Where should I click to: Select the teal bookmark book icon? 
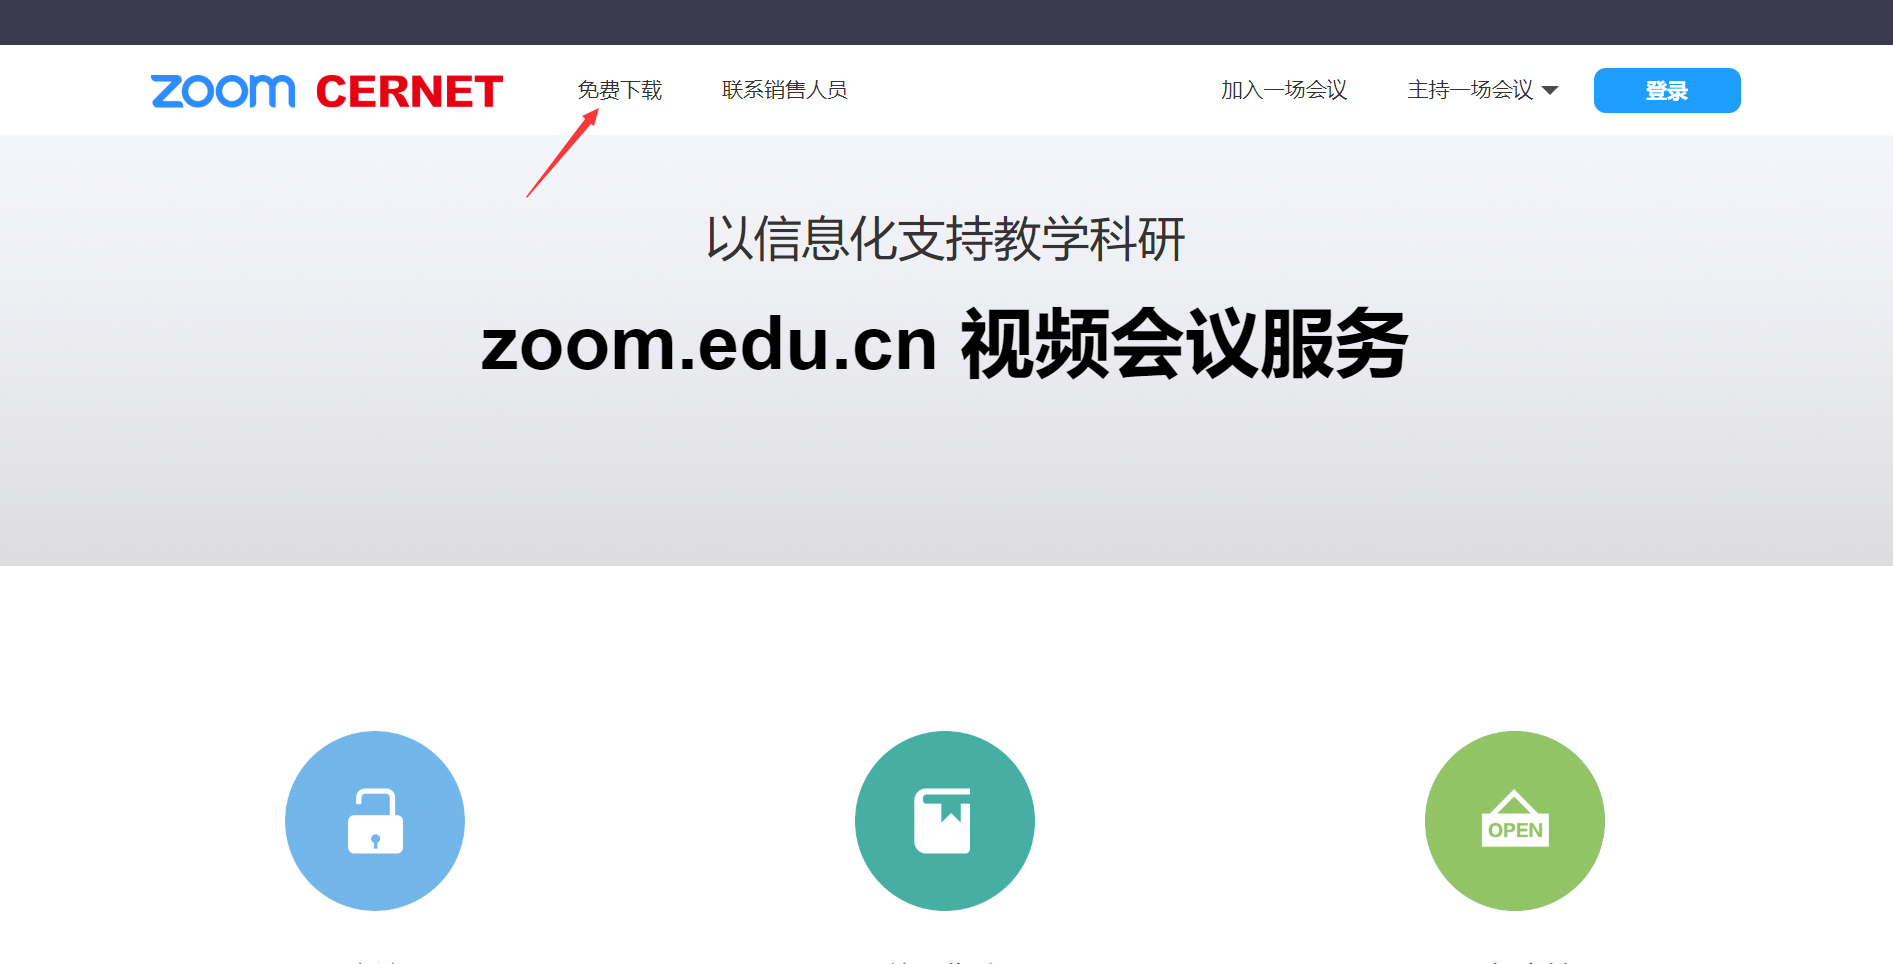point(945,821)
